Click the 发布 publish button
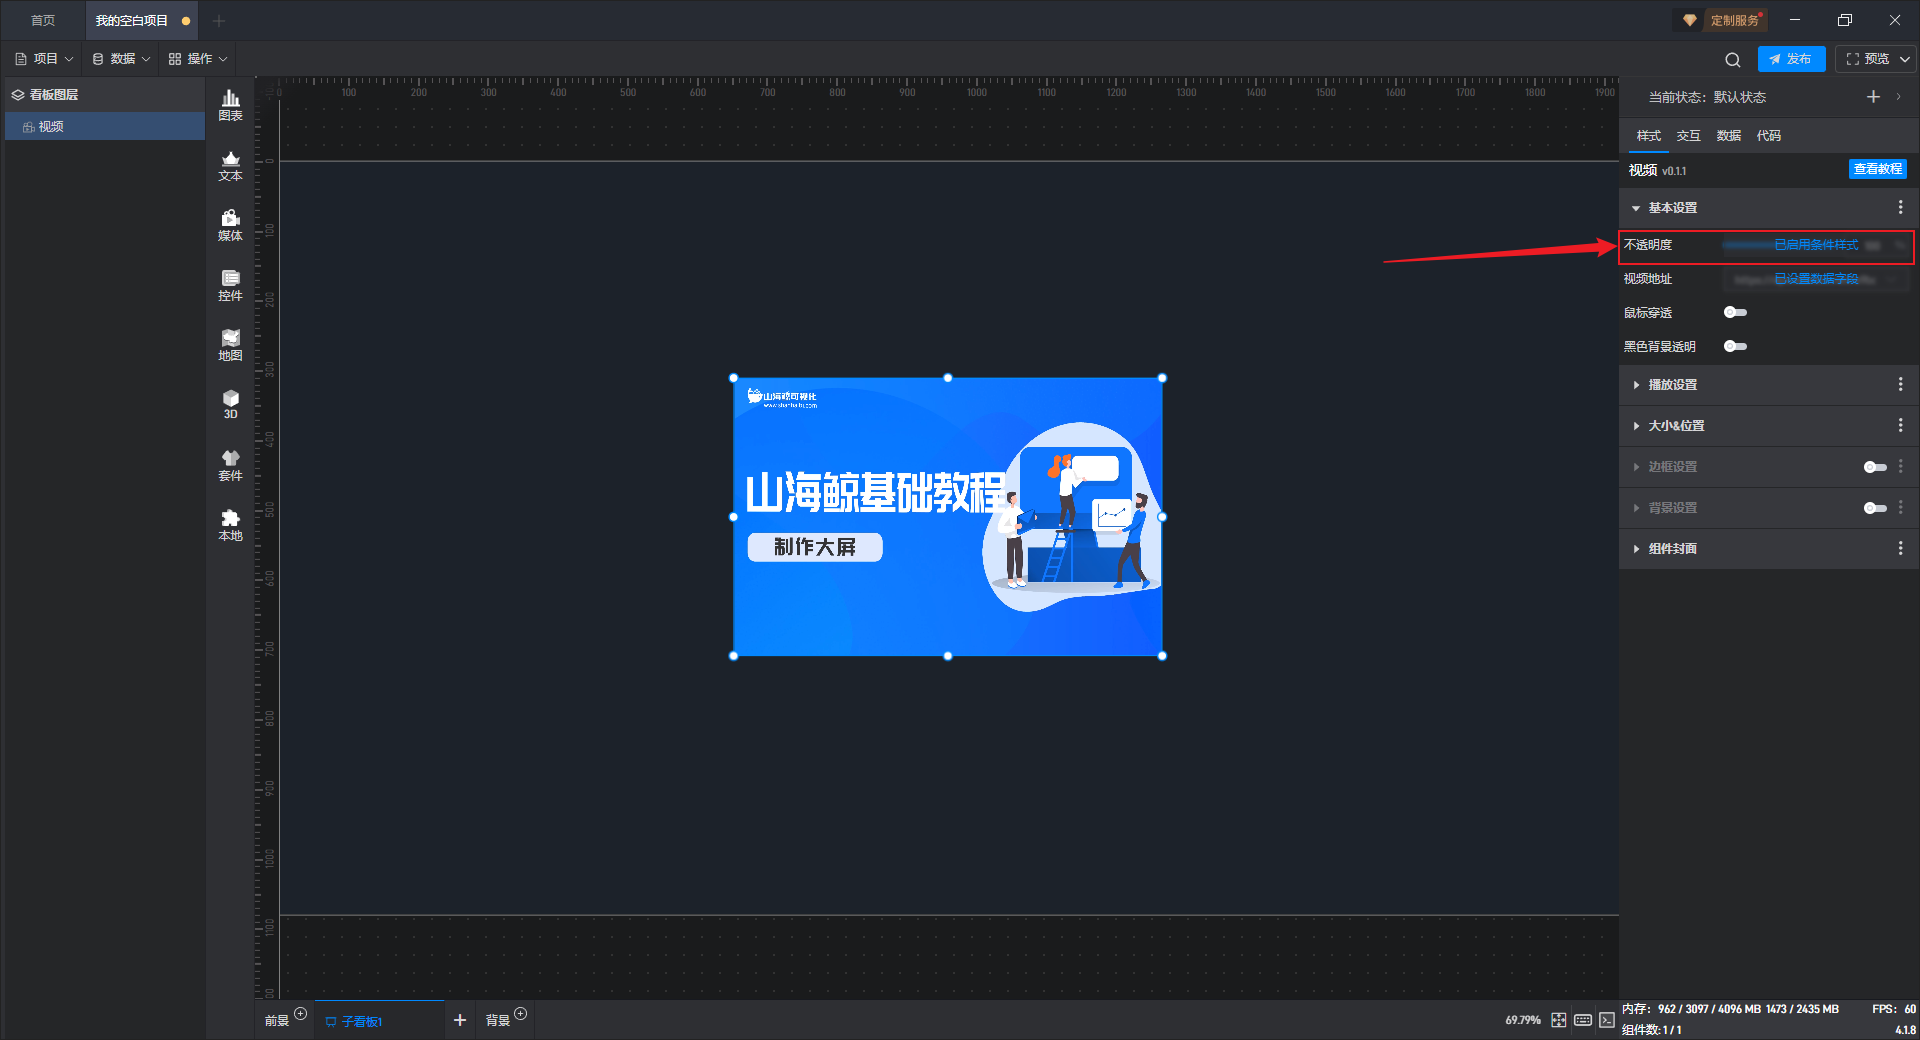 click(1791, 59)
